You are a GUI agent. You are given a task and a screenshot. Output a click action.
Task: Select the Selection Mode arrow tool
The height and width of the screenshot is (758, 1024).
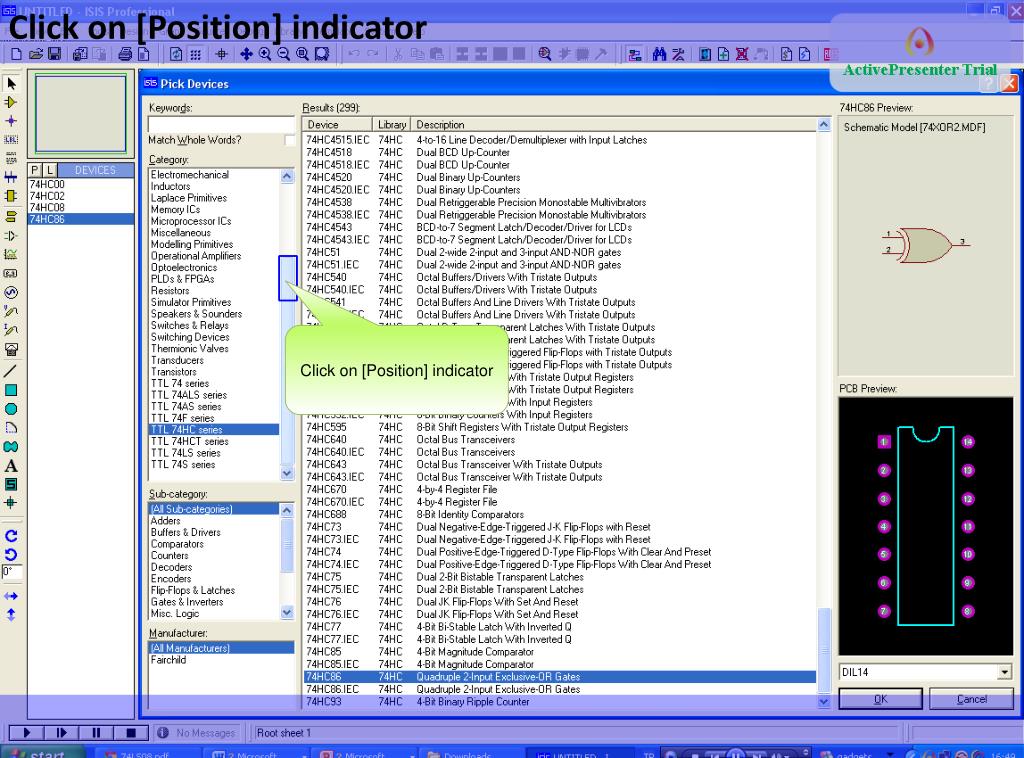(11, 84)
